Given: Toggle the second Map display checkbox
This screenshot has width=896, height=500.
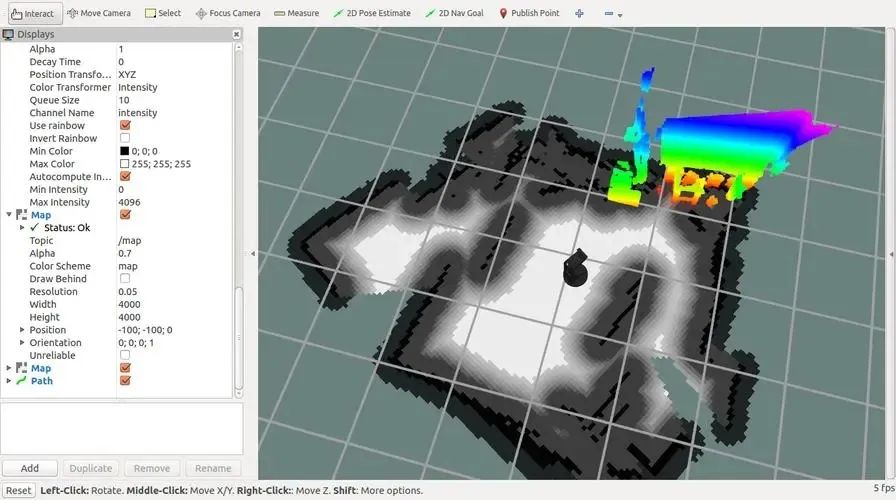Looking at the screenshot, I should pos(125,368).
